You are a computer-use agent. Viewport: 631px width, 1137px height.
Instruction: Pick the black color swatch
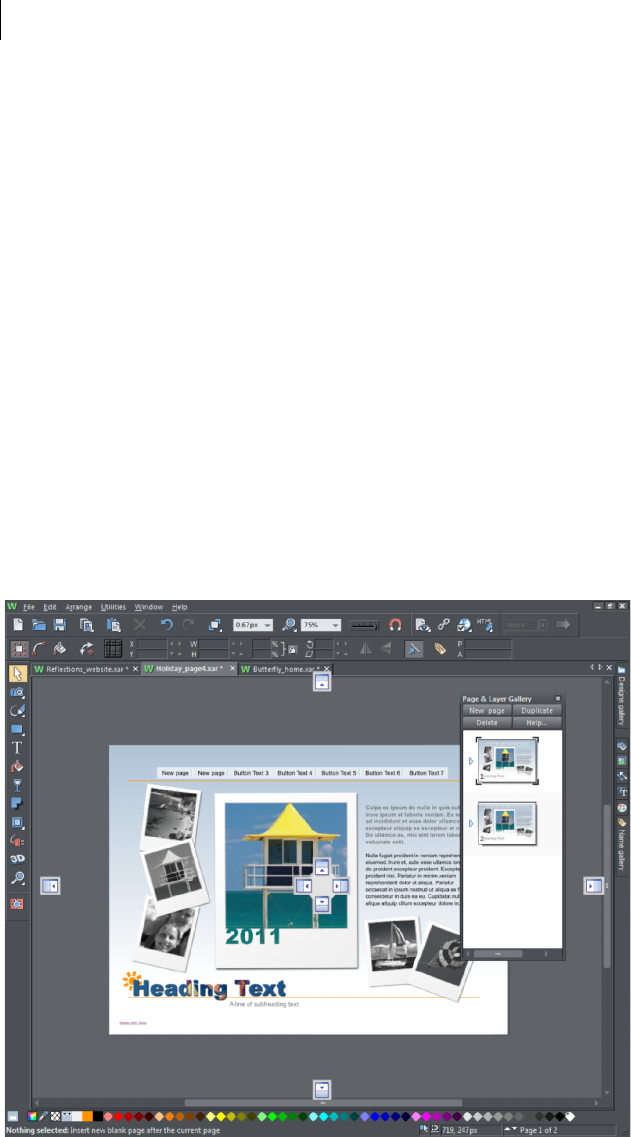coord(98,1116)
